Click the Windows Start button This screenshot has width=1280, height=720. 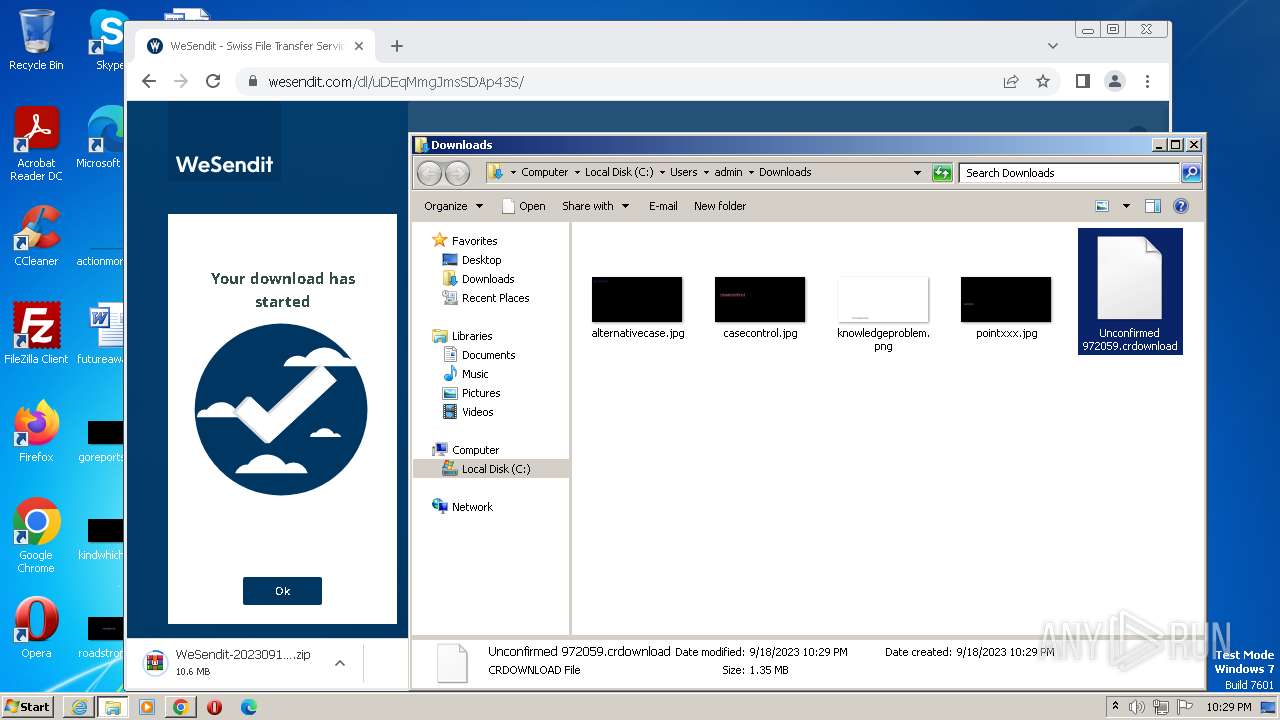pyautogui.click(x=27, y=706)
